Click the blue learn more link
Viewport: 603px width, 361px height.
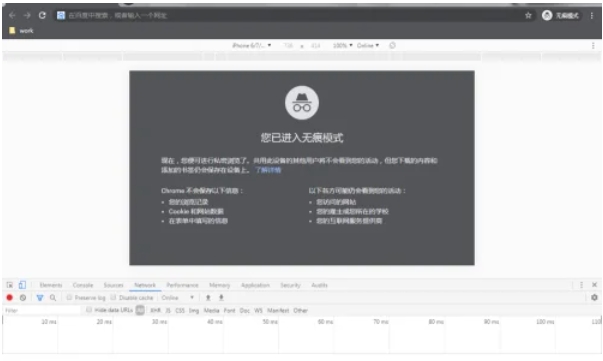[x=268, y=170]
